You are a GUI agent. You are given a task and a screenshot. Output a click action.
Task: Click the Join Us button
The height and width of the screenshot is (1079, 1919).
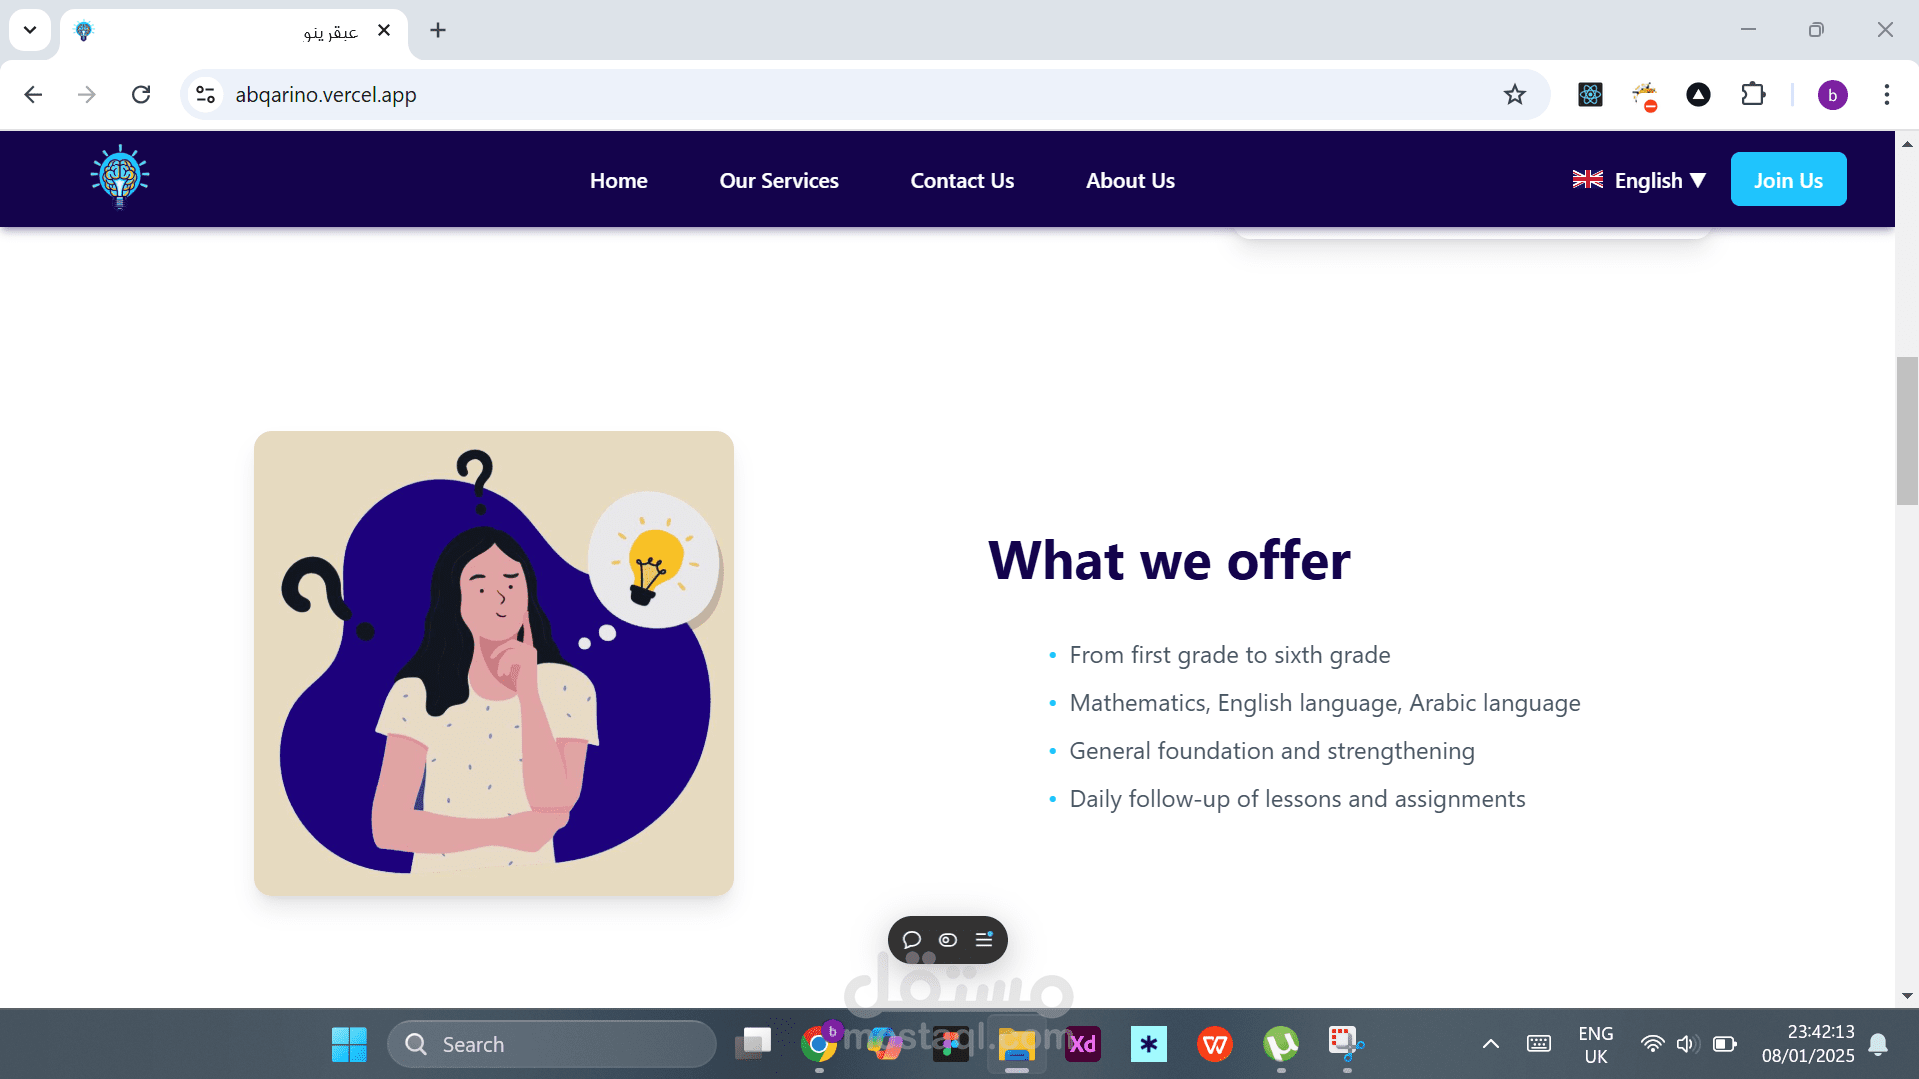(1788, 180)
